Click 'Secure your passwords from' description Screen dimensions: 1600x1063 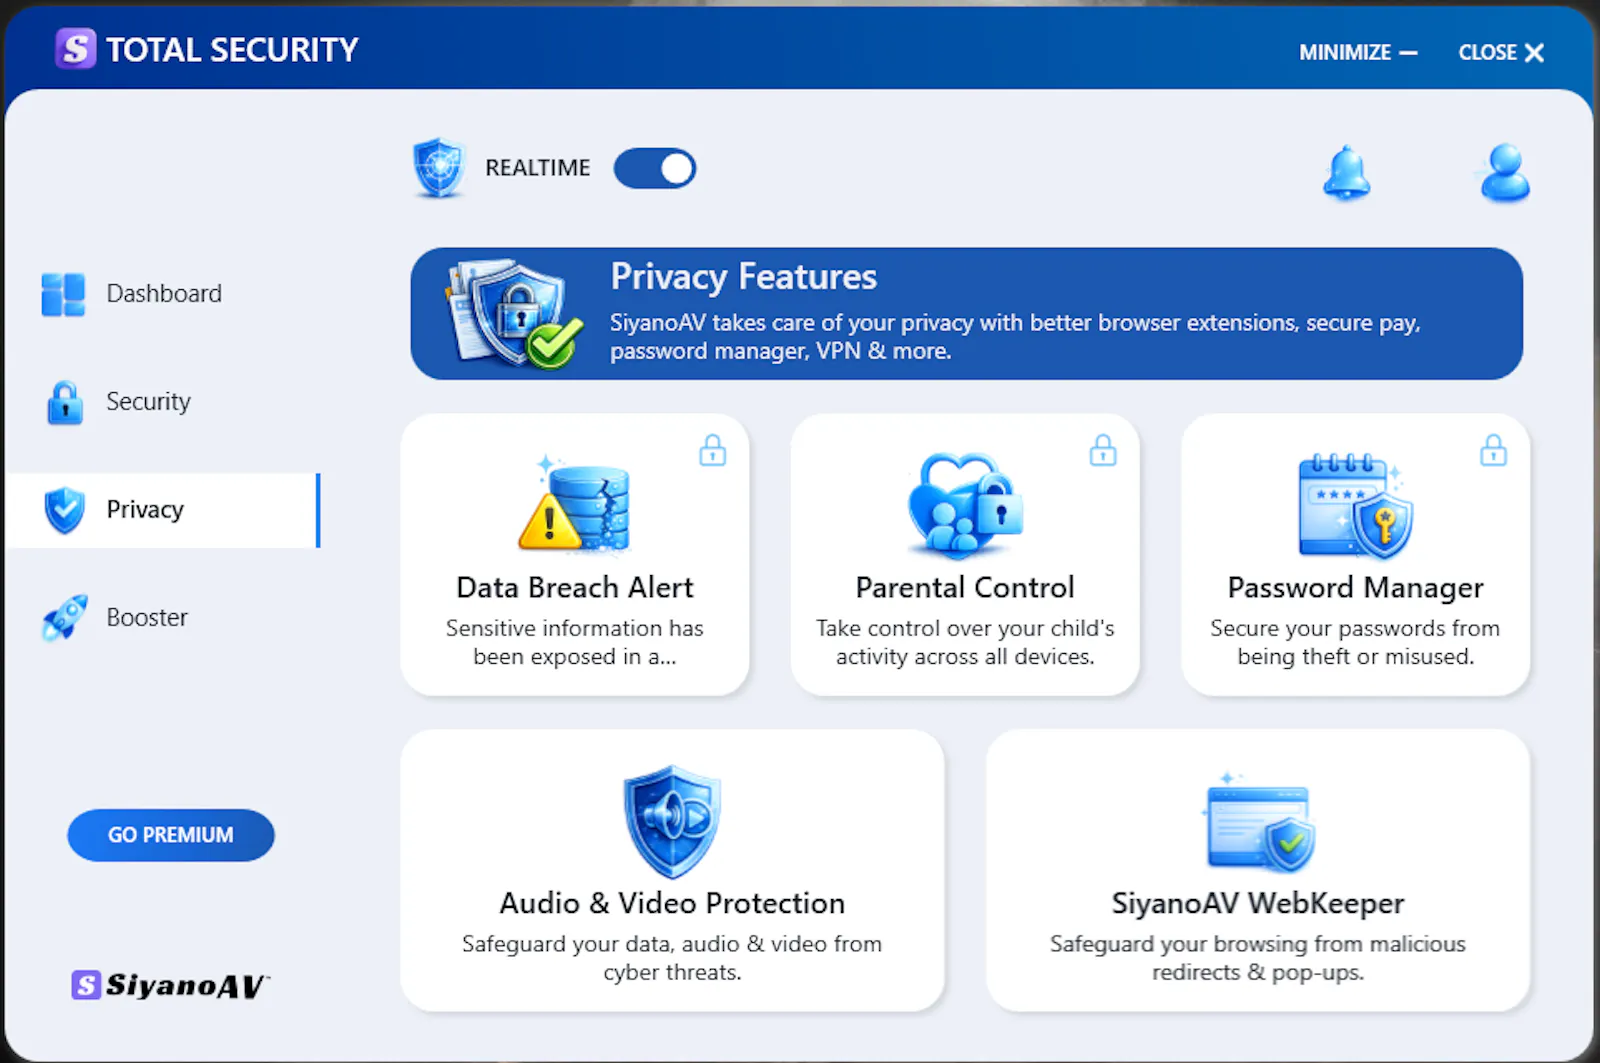[x=1355, y=642]
